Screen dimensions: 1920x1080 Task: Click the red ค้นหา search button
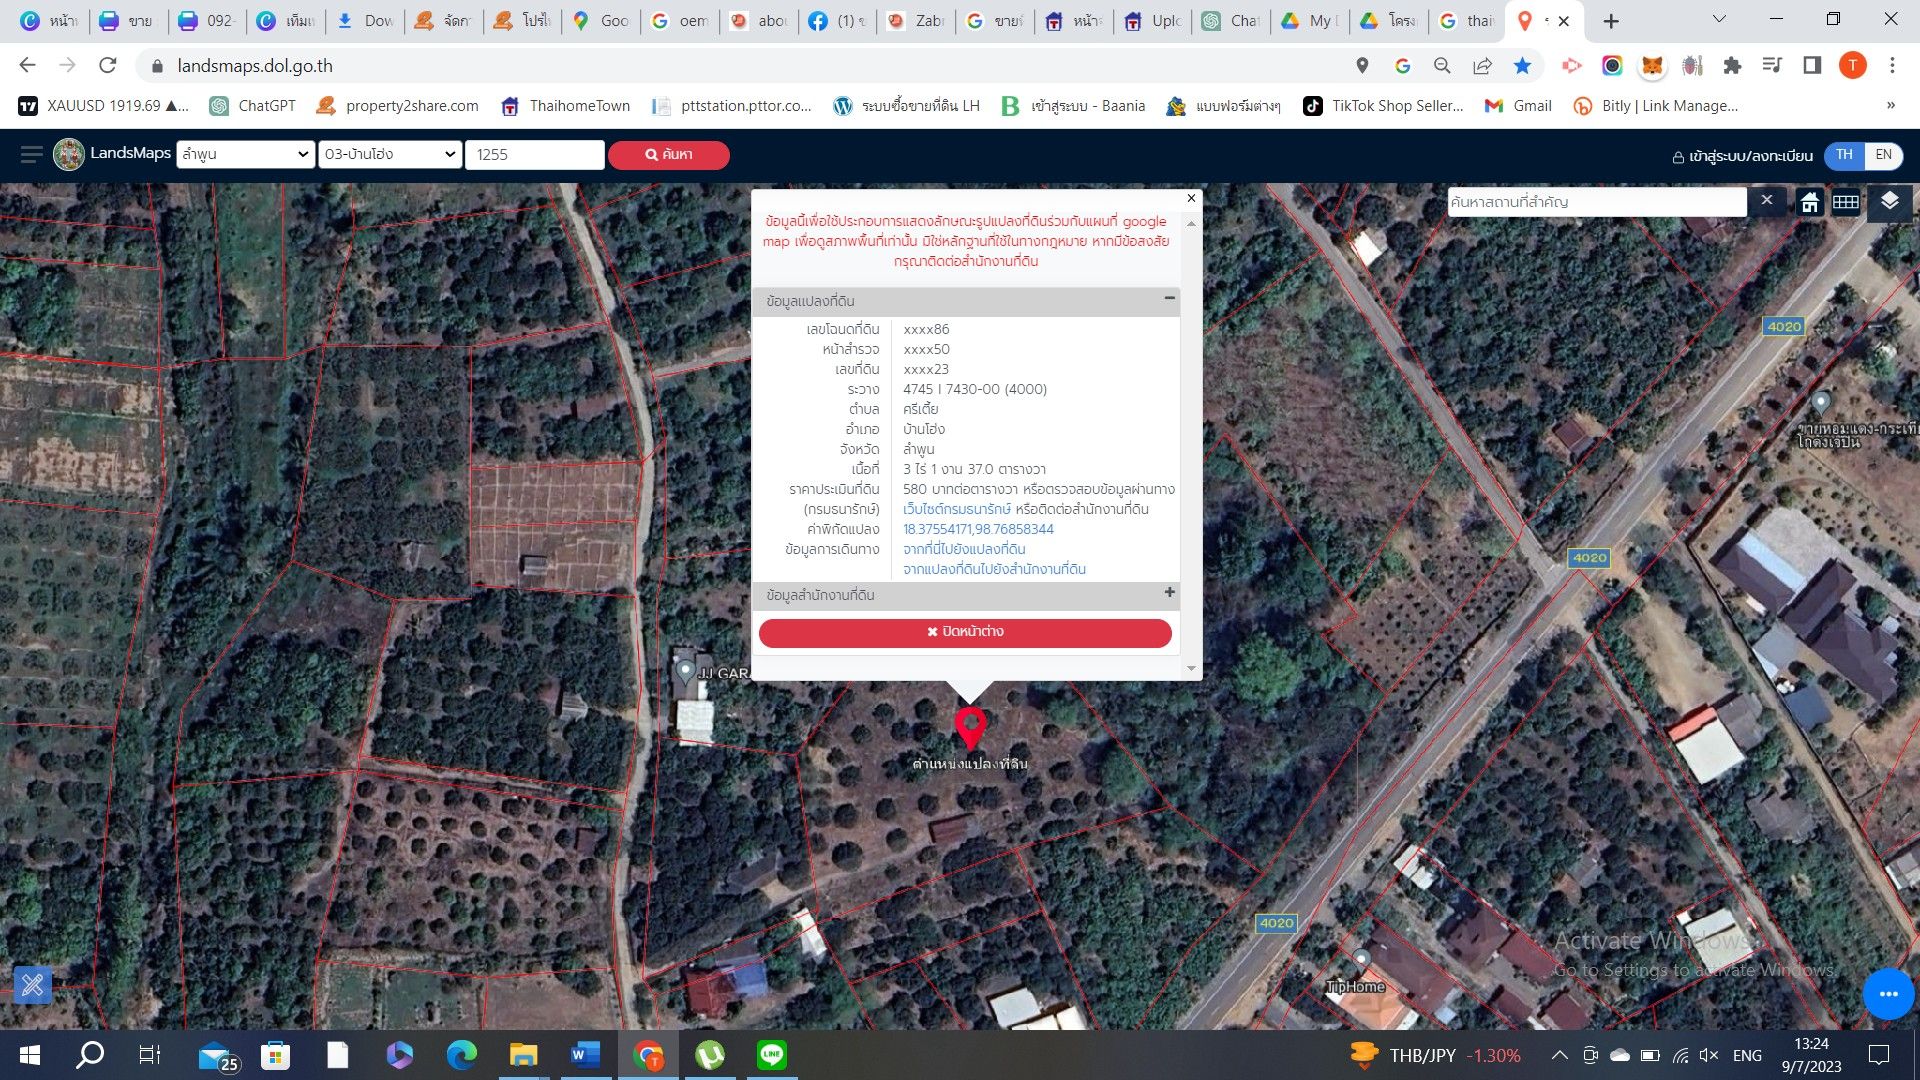tap(668, 155)
